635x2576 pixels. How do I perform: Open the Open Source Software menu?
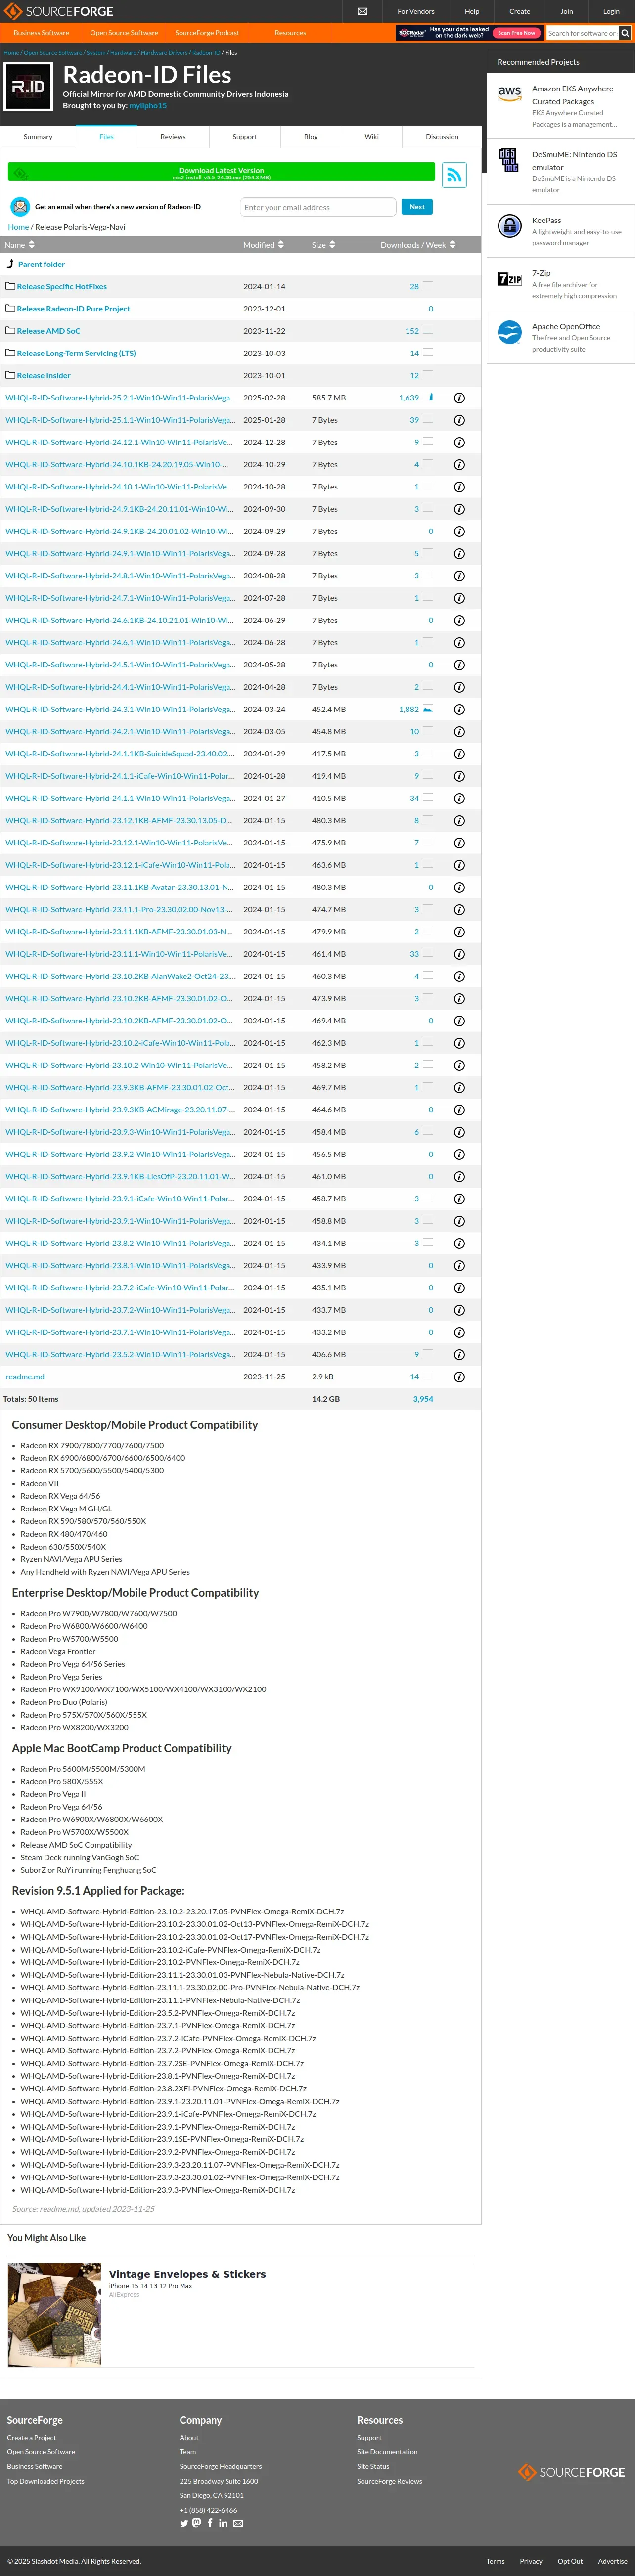[124, 33]
